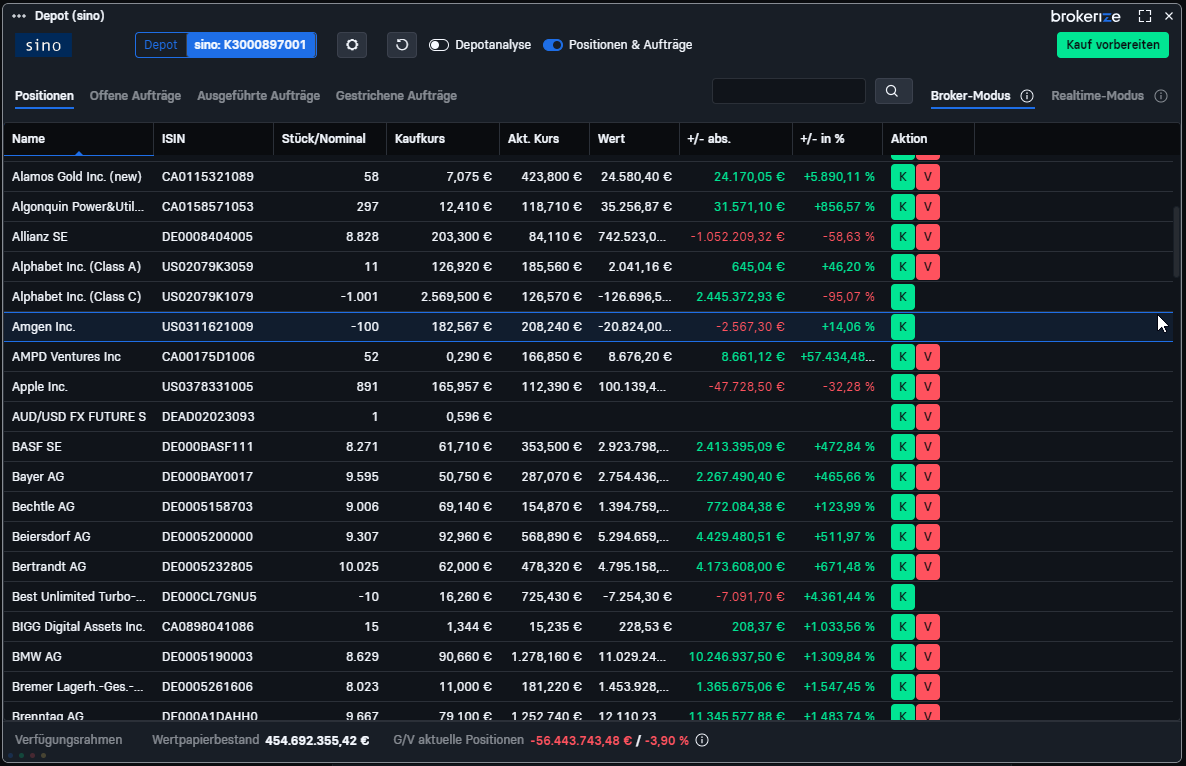Open the Depot account selector
Screen dimensions: 1186x766
(x=225, y=45)
